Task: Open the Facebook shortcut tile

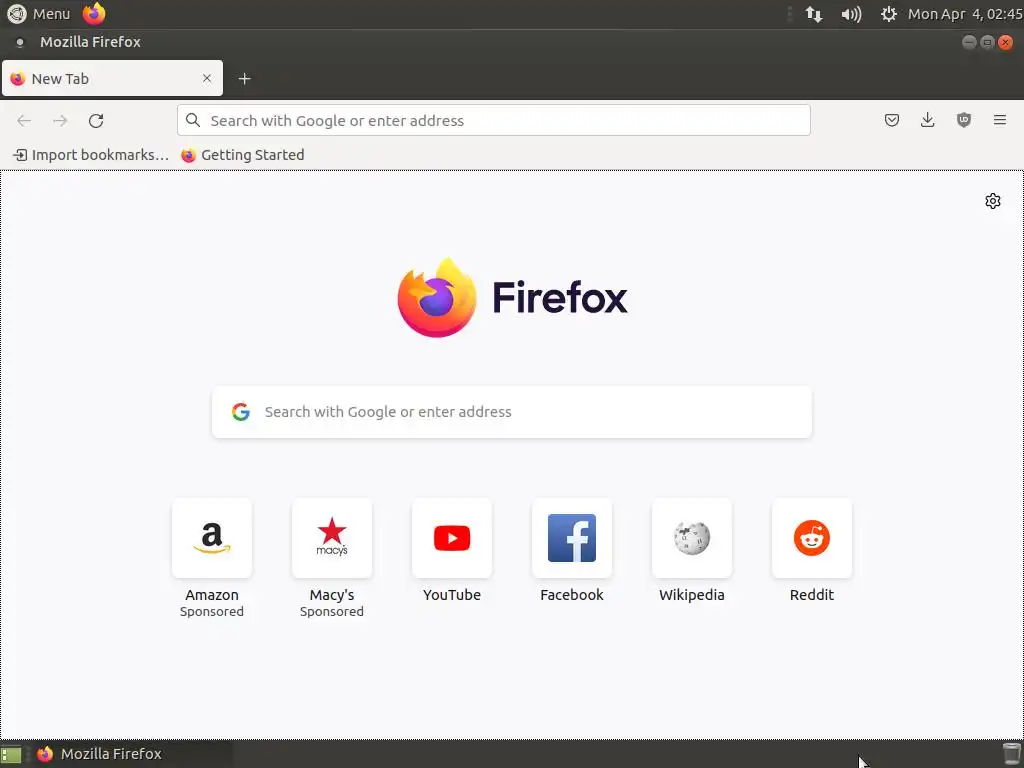Action: click(572, 538)
